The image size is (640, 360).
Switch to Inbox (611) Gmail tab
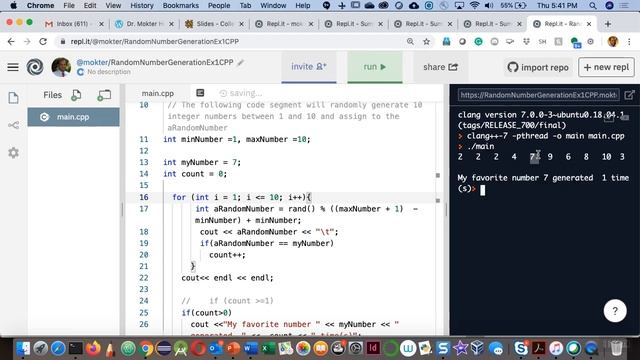[73, 24]
